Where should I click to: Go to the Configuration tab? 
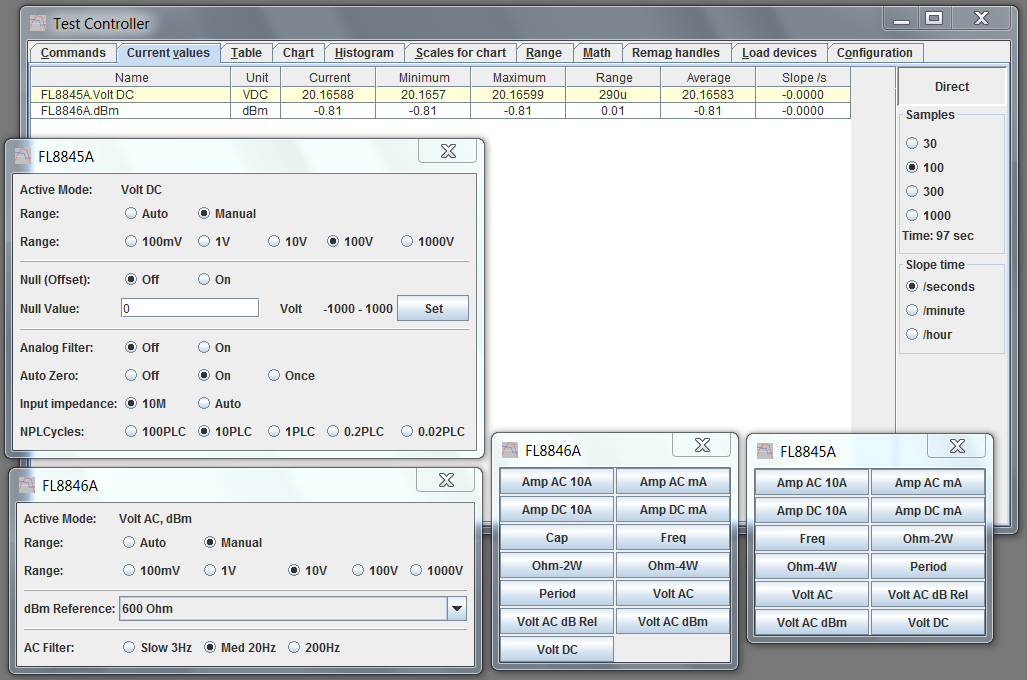coord(874,53)
